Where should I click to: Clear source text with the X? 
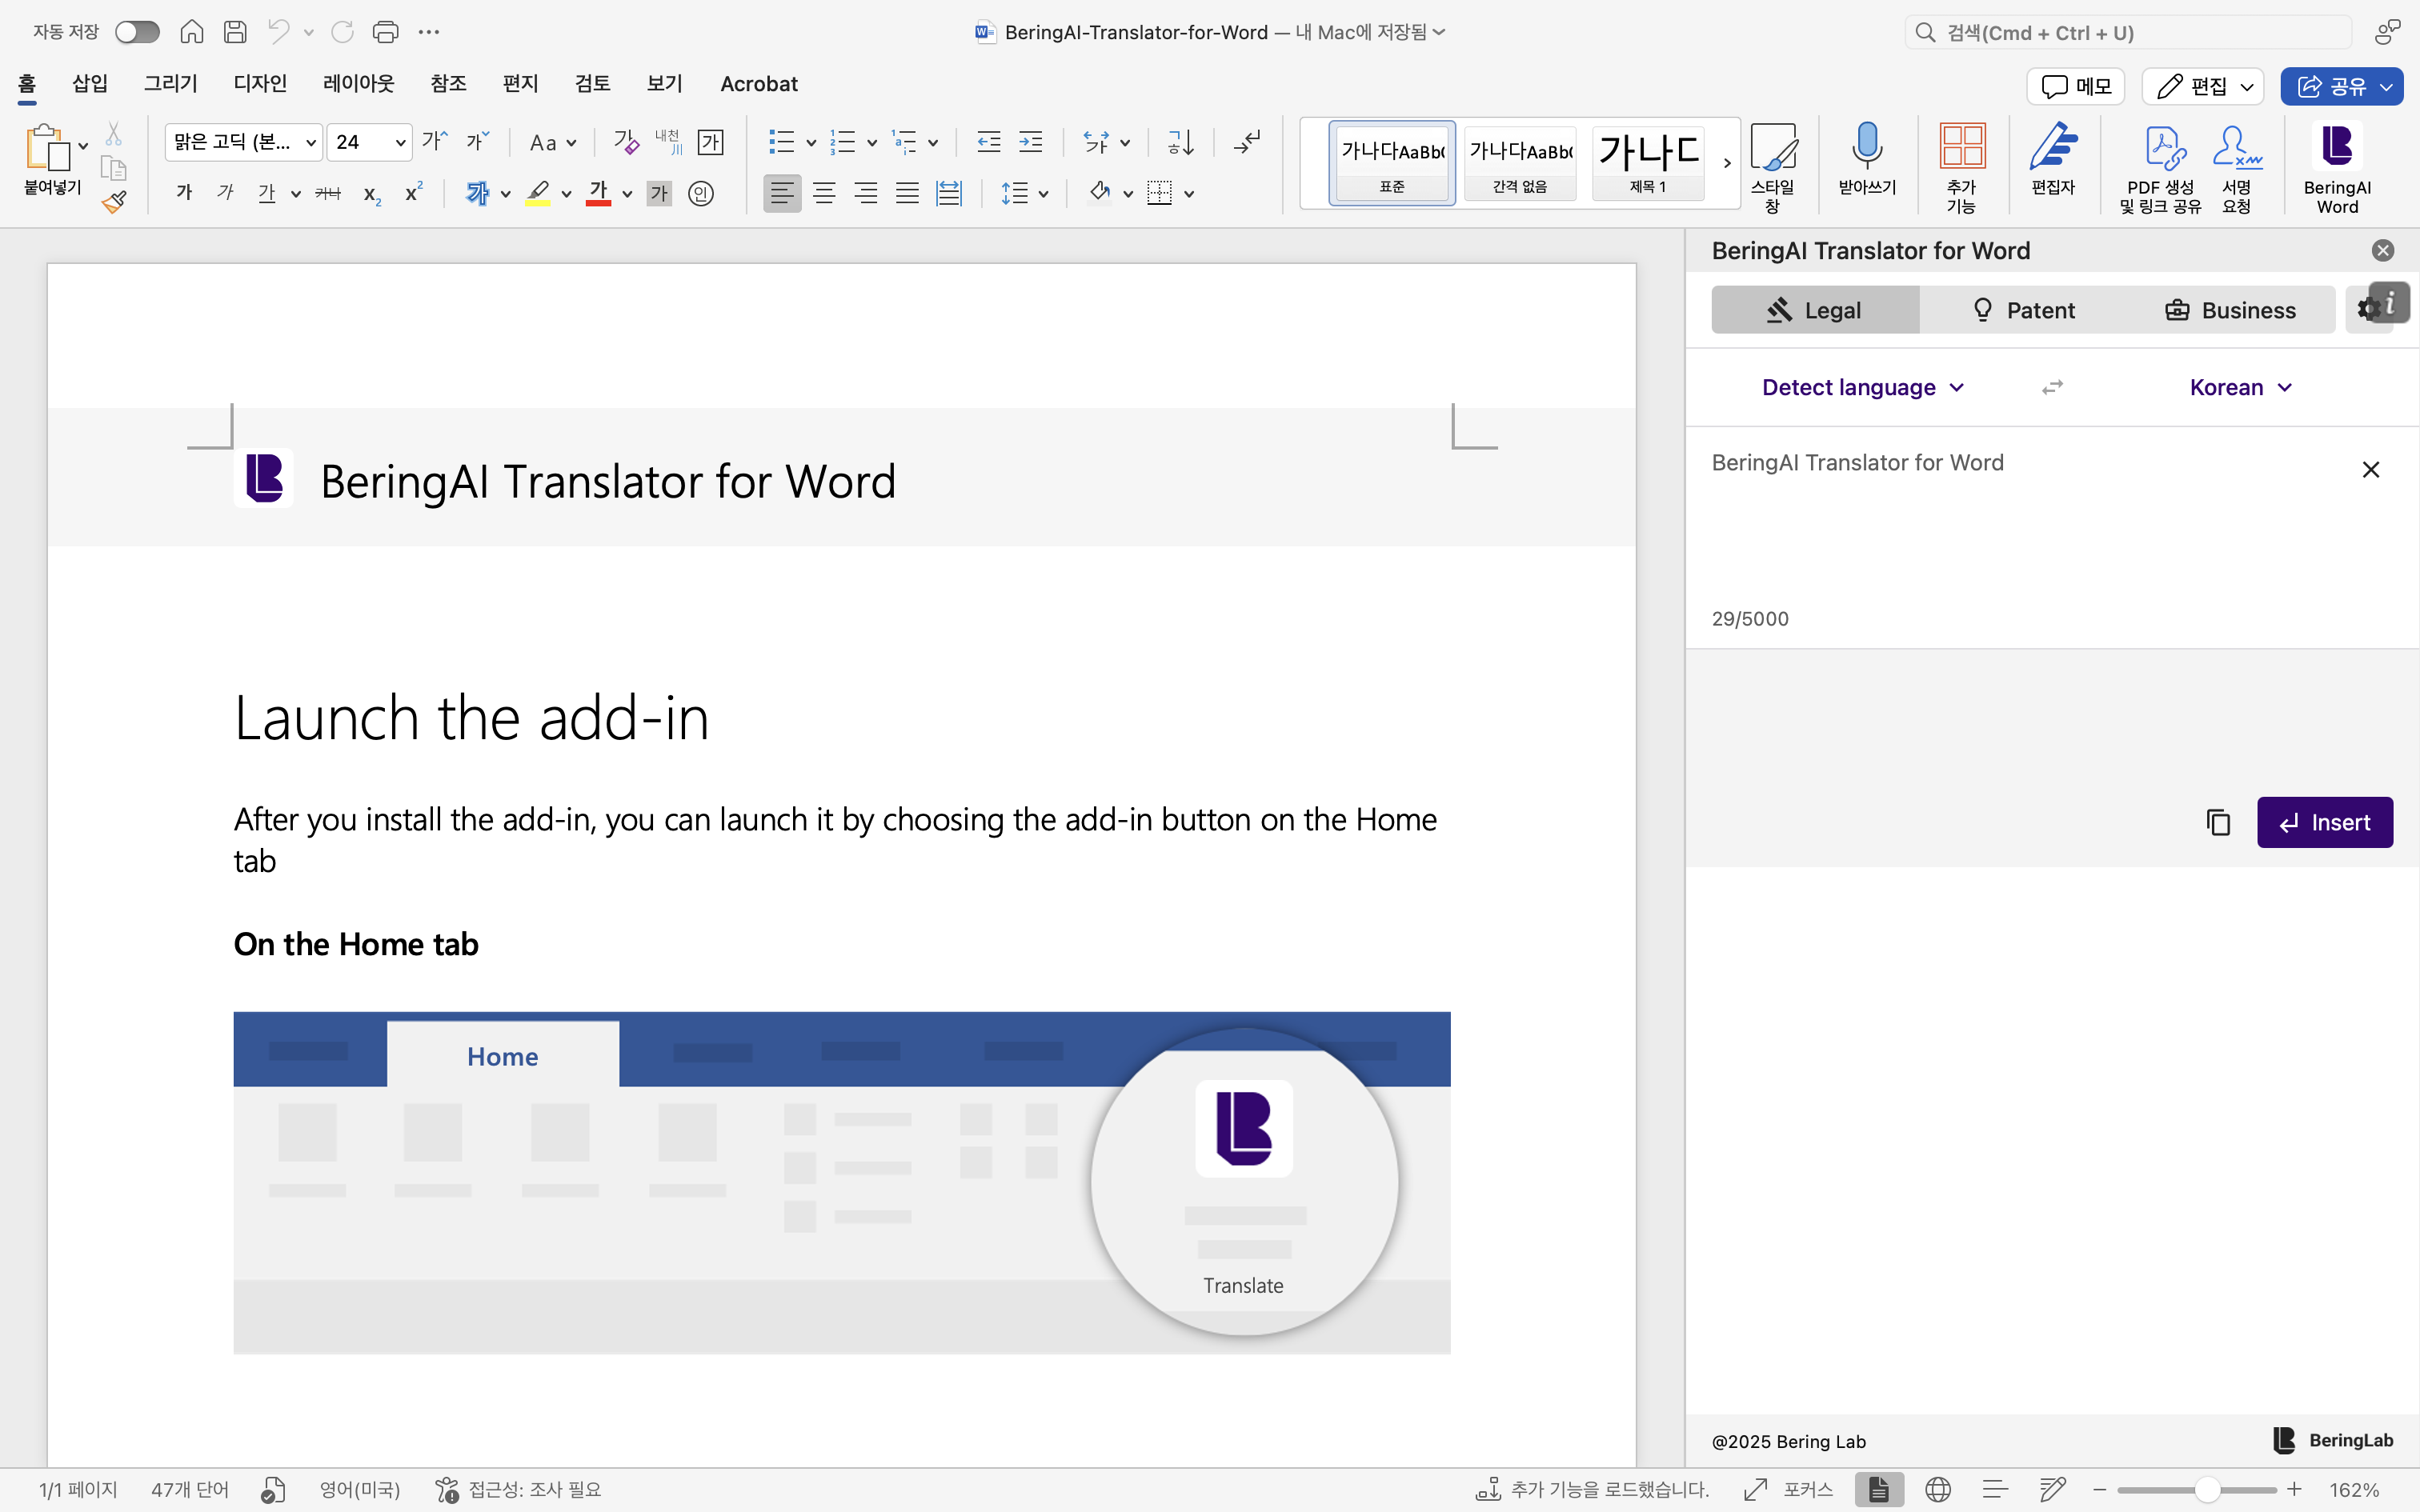click(x=2370, y=469)
